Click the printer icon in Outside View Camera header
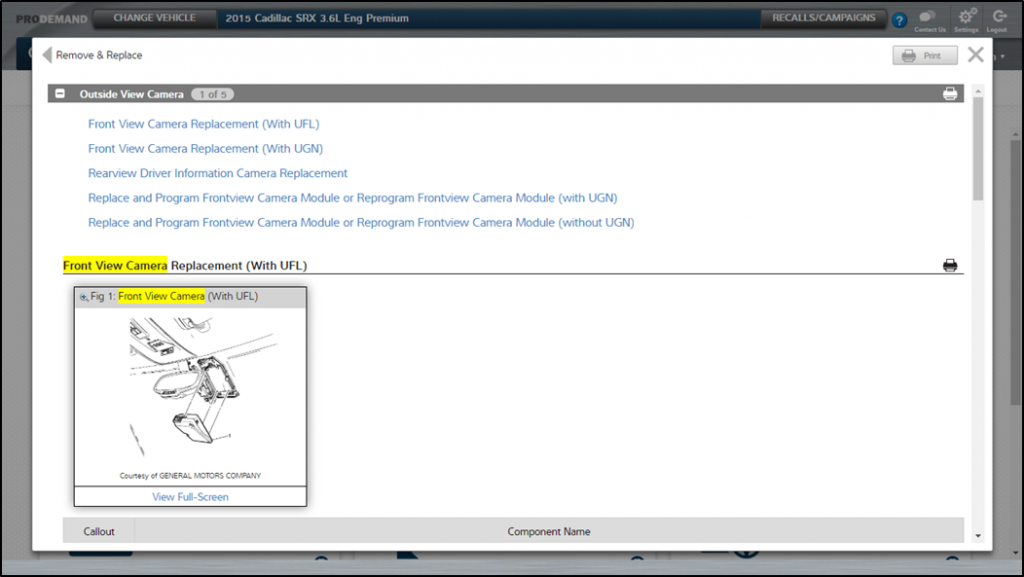1024x577 pixels. tap(950, 94)
